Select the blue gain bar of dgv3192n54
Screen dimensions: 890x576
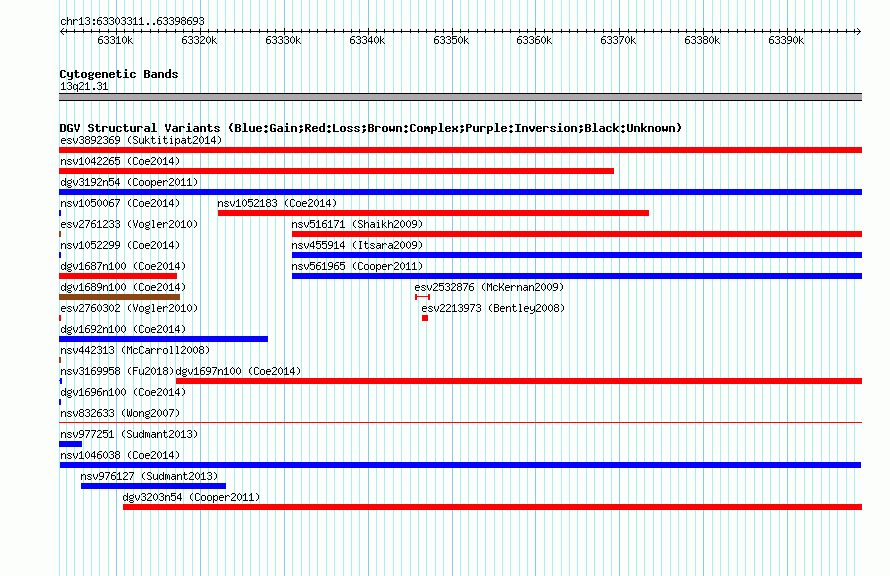460,192
